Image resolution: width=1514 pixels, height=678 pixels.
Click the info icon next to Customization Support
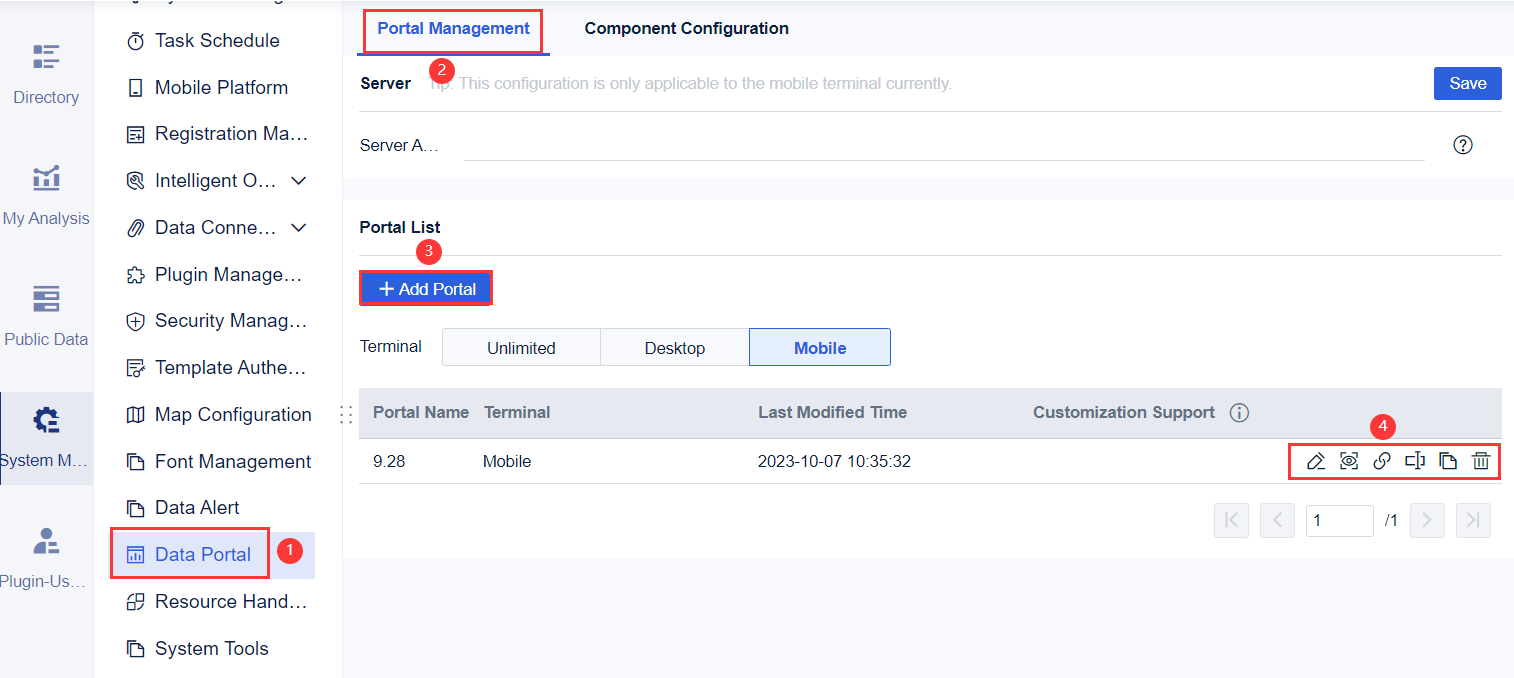pos(1239,412)
